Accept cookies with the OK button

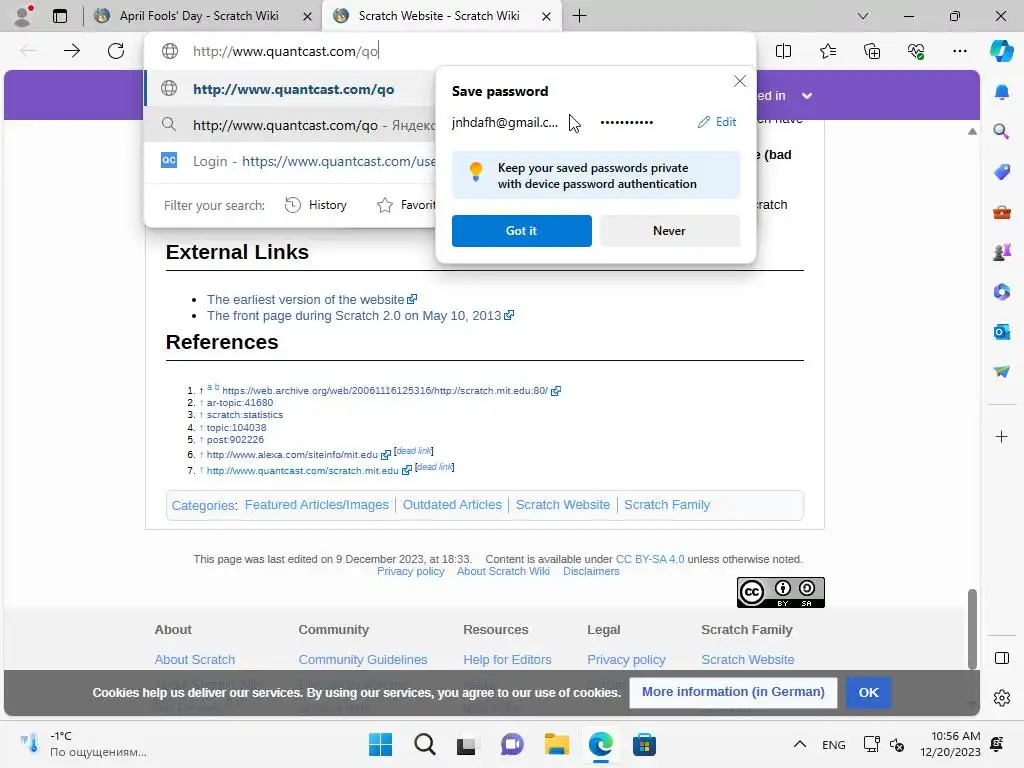(x=868, y=692)
